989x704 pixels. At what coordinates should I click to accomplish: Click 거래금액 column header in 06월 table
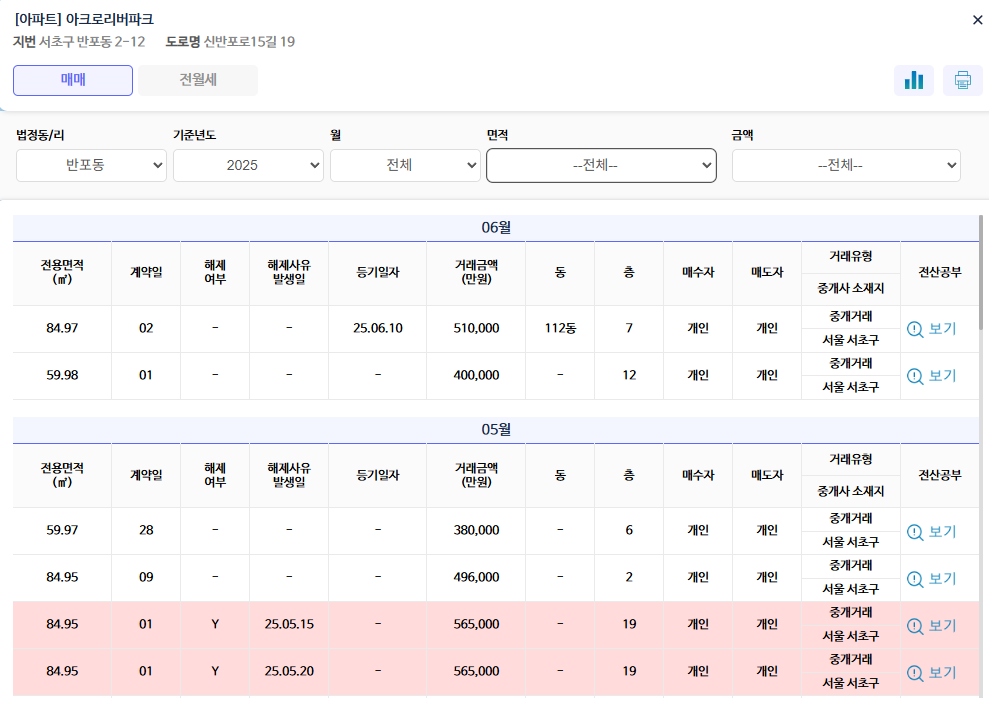(x=476, y=273)
